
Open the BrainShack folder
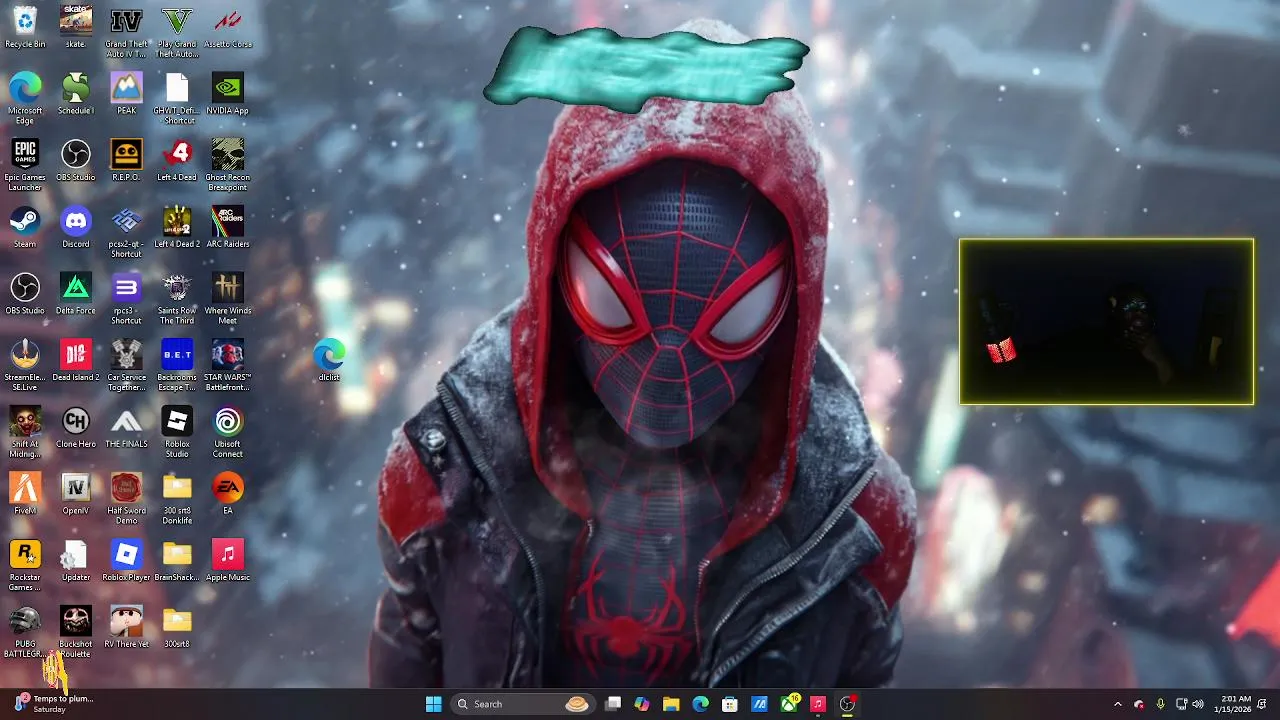pyautogui.click(x=177, y=560)
